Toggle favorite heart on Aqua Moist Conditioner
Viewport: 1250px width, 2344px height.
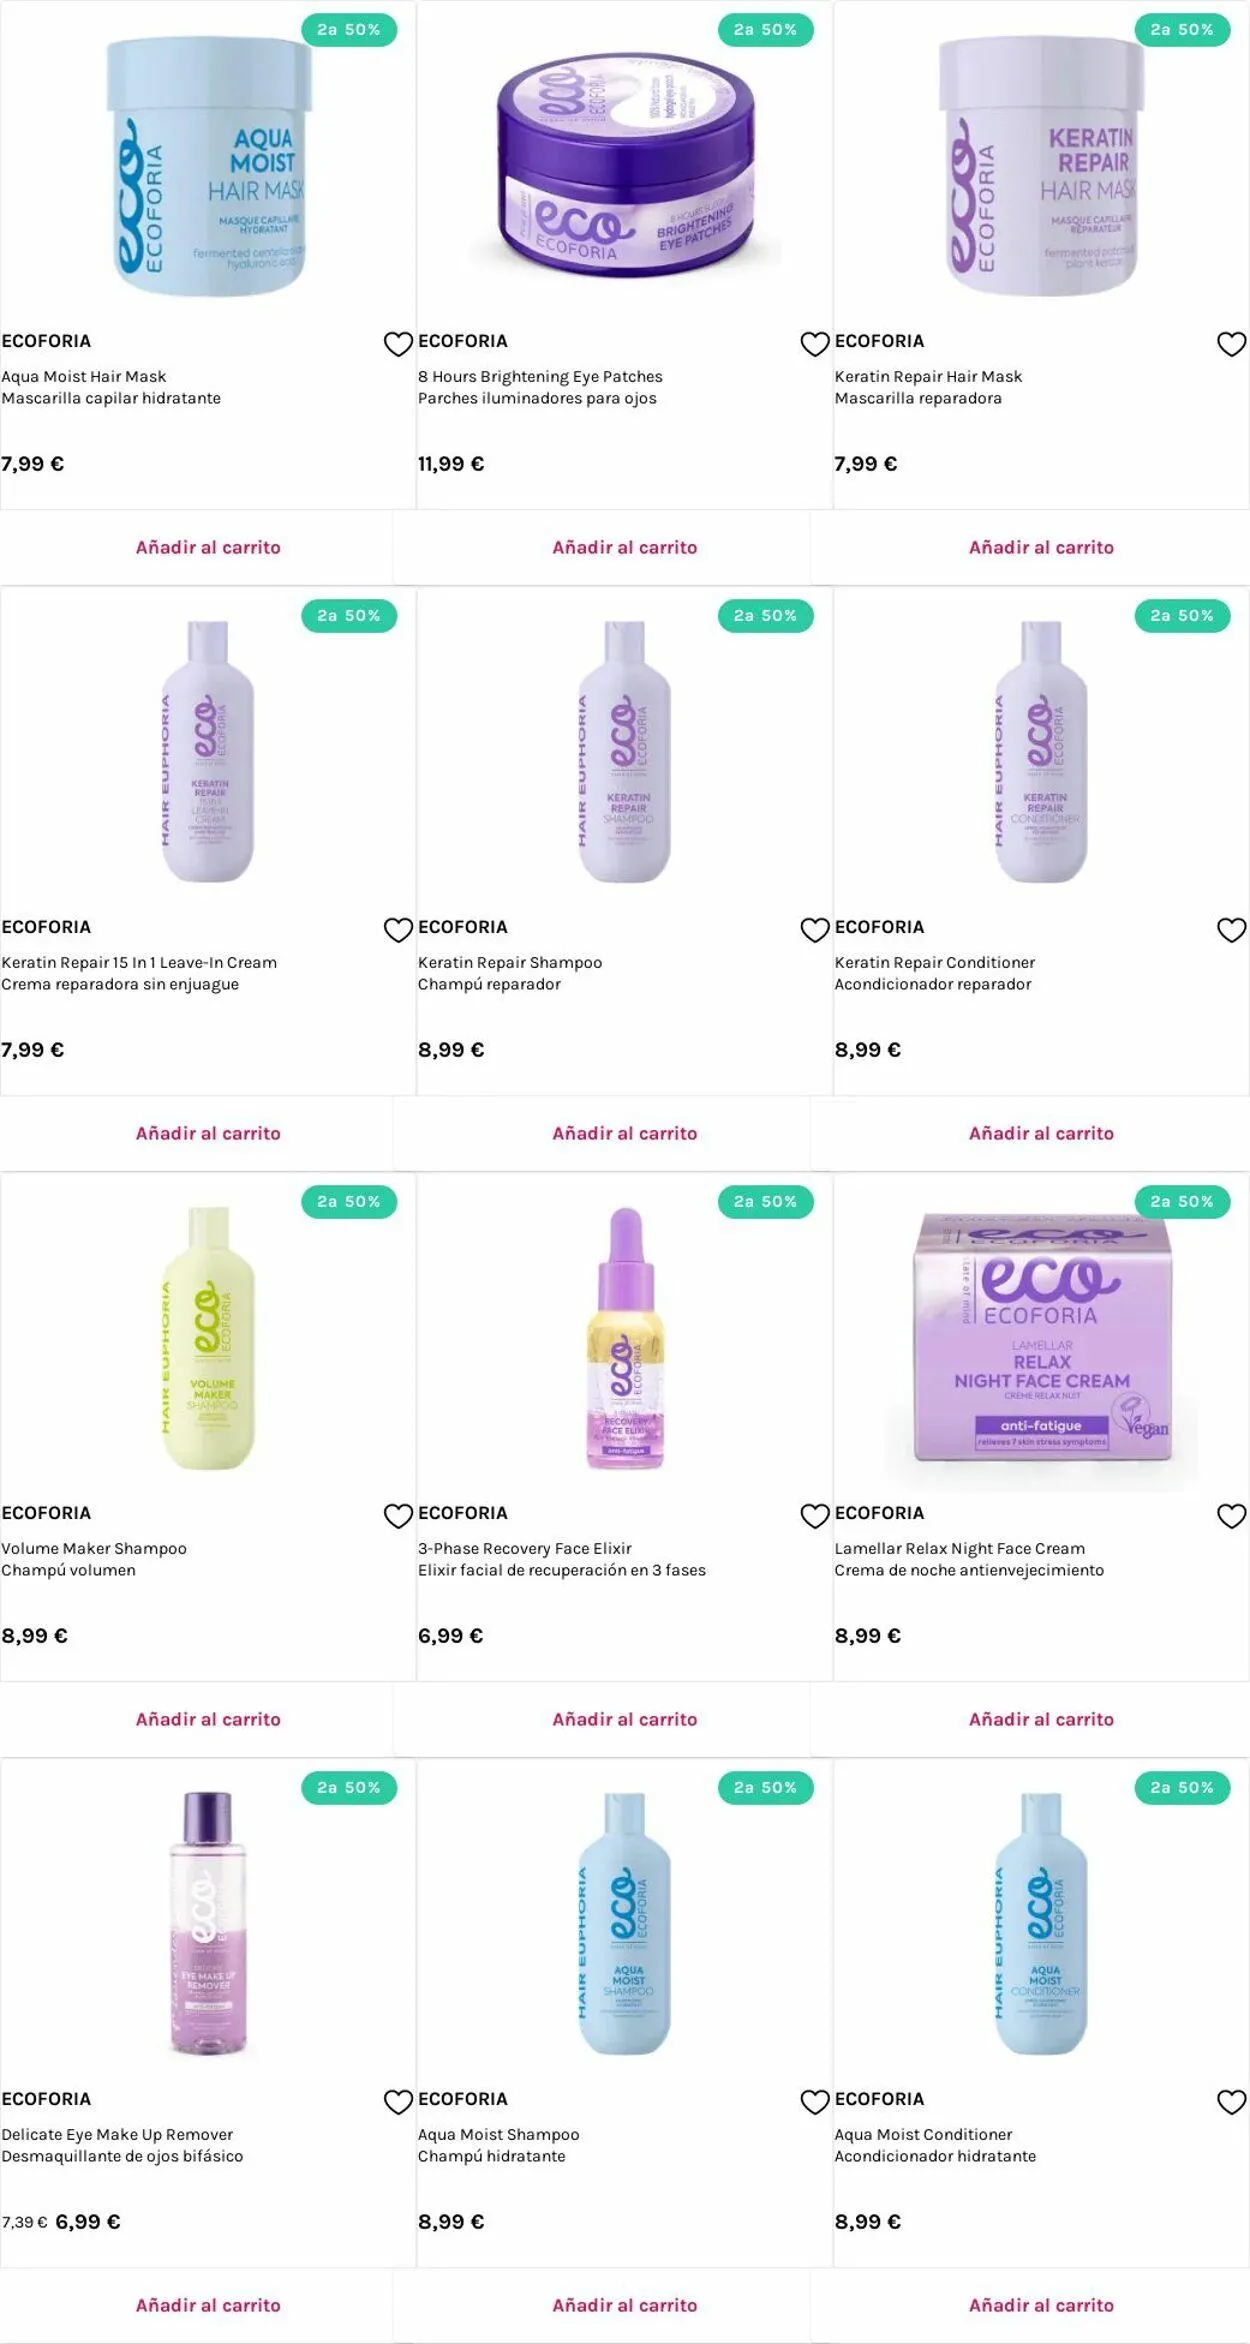point(1231,2102)
